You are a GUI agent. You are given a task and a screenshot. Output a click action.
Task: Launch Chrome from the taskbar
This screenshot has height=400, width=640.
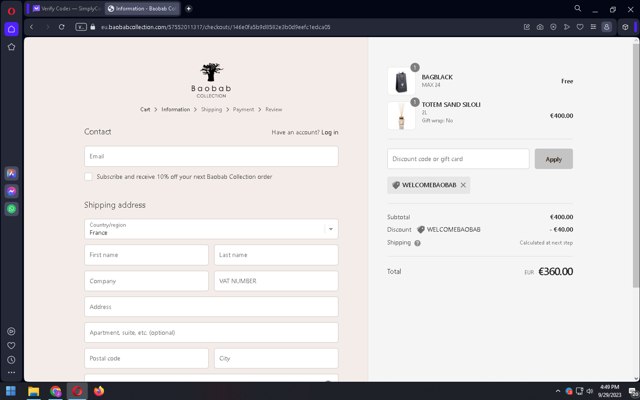[56, 391]
